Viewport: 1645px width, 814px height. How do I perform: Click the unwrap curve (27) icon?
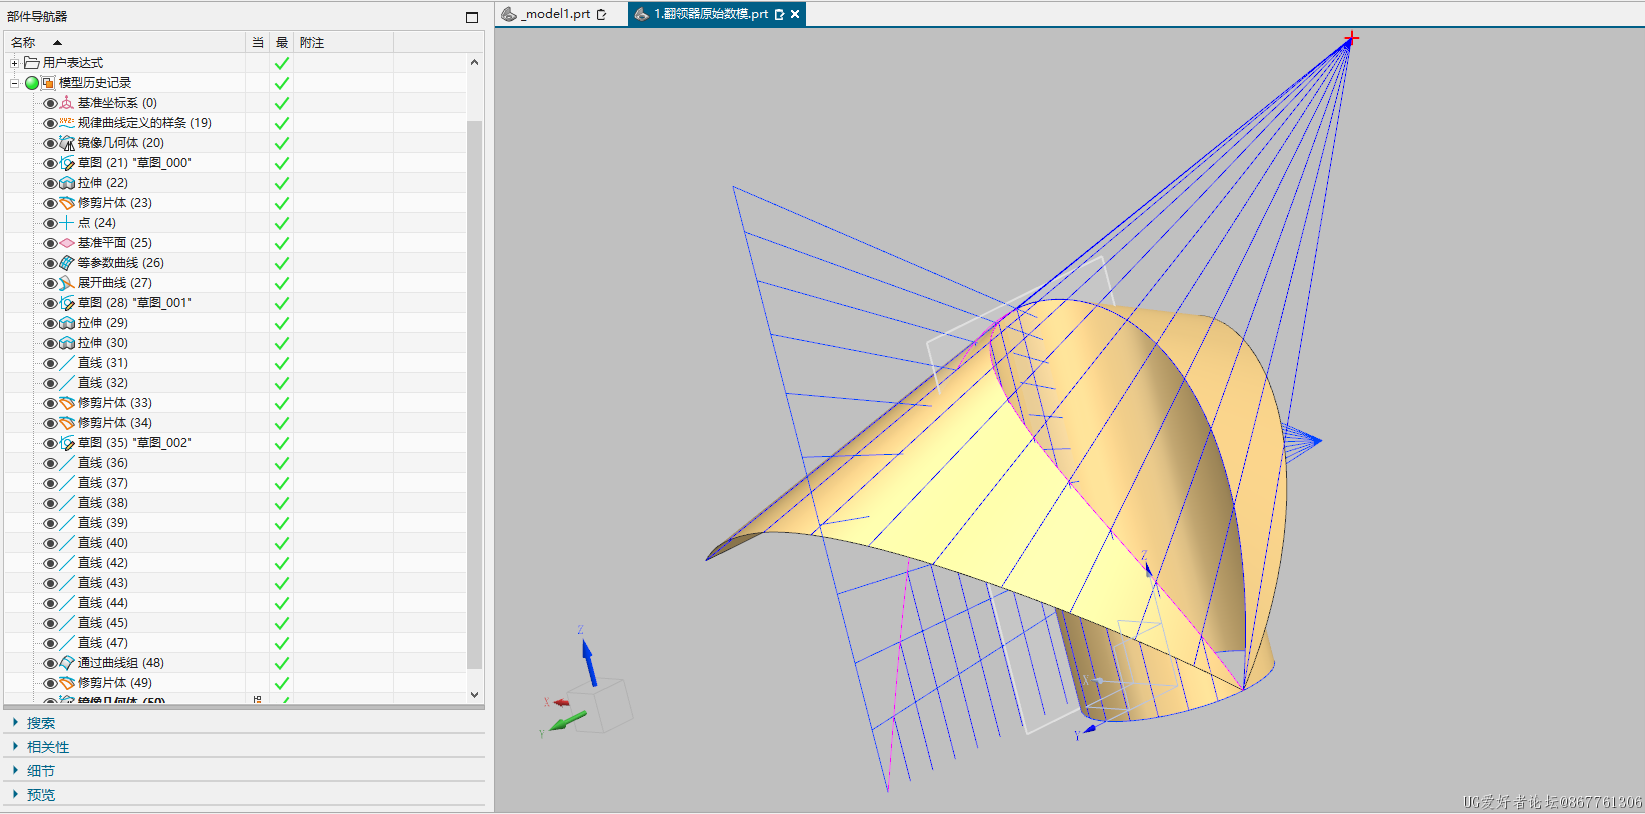pyautogui.click(x=67, y=283)
